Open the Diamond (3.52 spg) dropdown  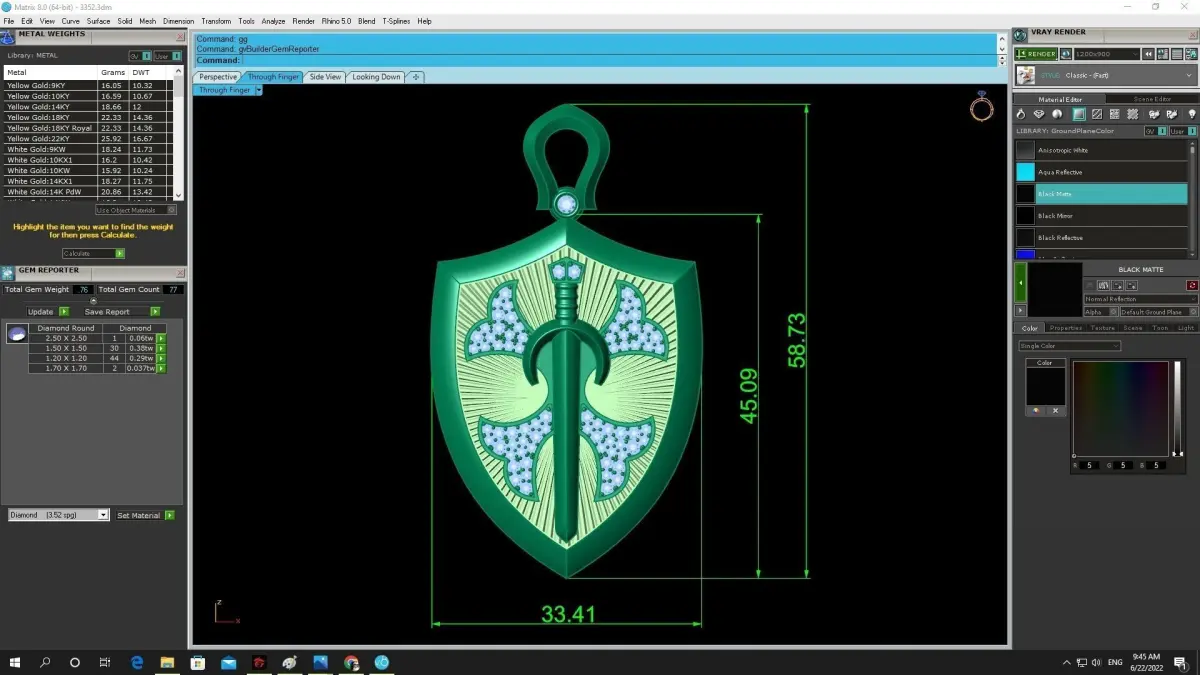point(58,515)
